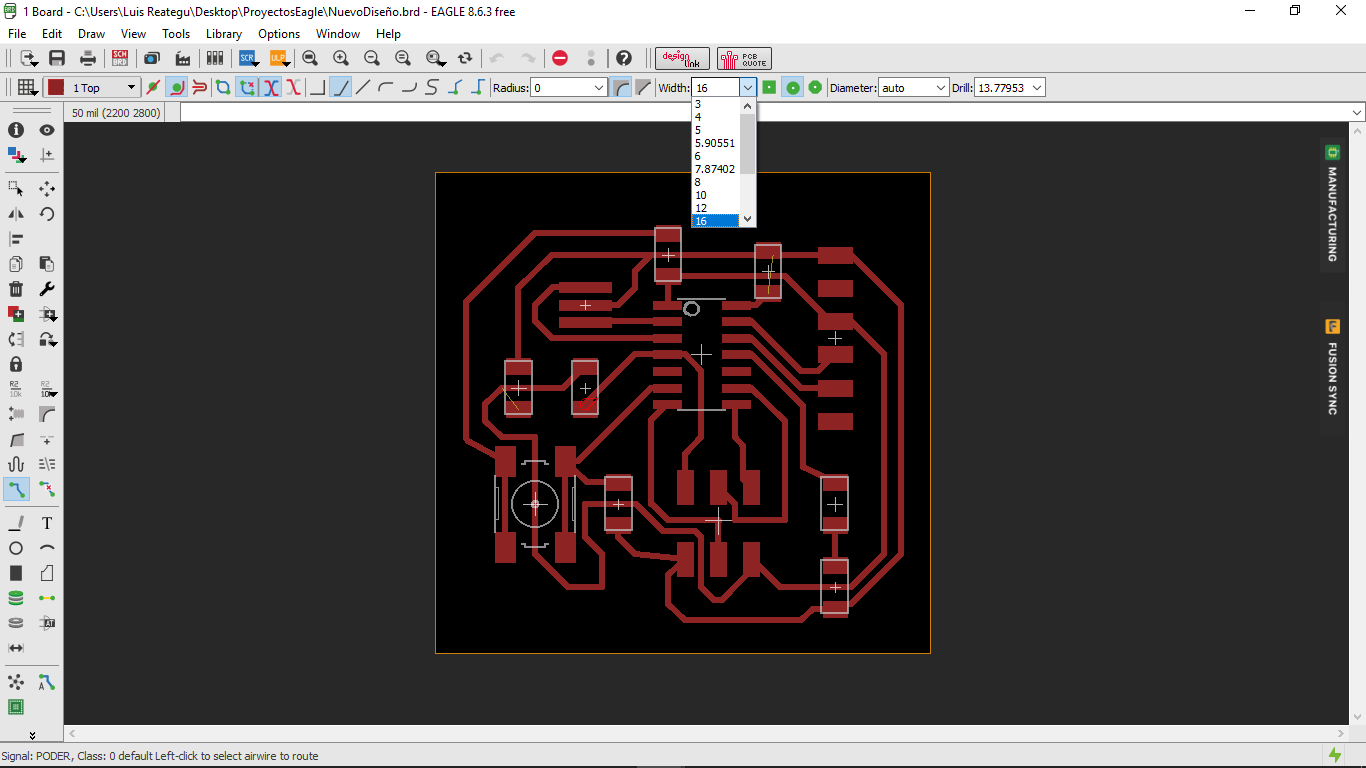Select the Info tool
The image size is (1366, 768).
coord(16,130)
